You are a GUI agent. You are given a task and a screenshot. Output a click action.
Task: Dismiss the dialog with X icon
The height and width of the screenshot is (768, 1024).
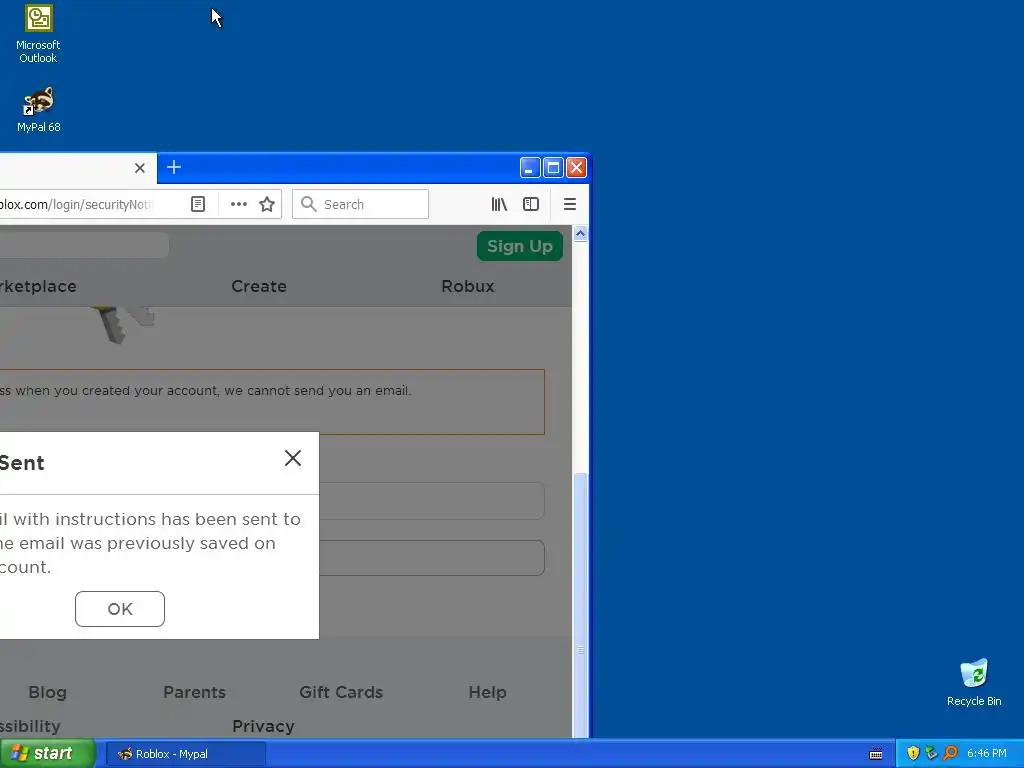(x=293, y=458)
